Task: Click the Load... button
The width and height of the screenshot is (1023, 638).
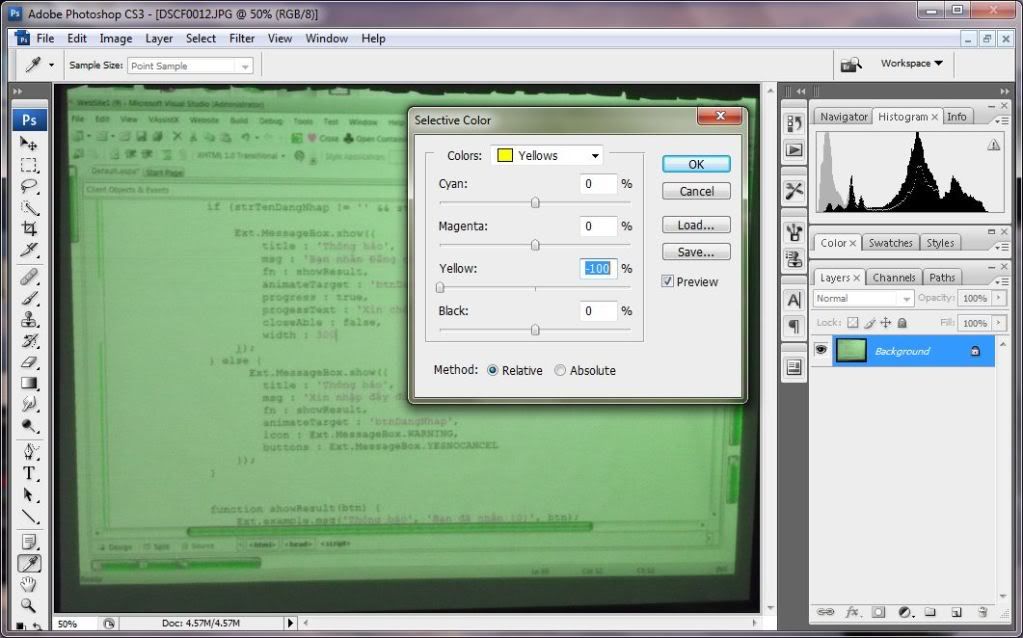Action: [x=695, y=225]
